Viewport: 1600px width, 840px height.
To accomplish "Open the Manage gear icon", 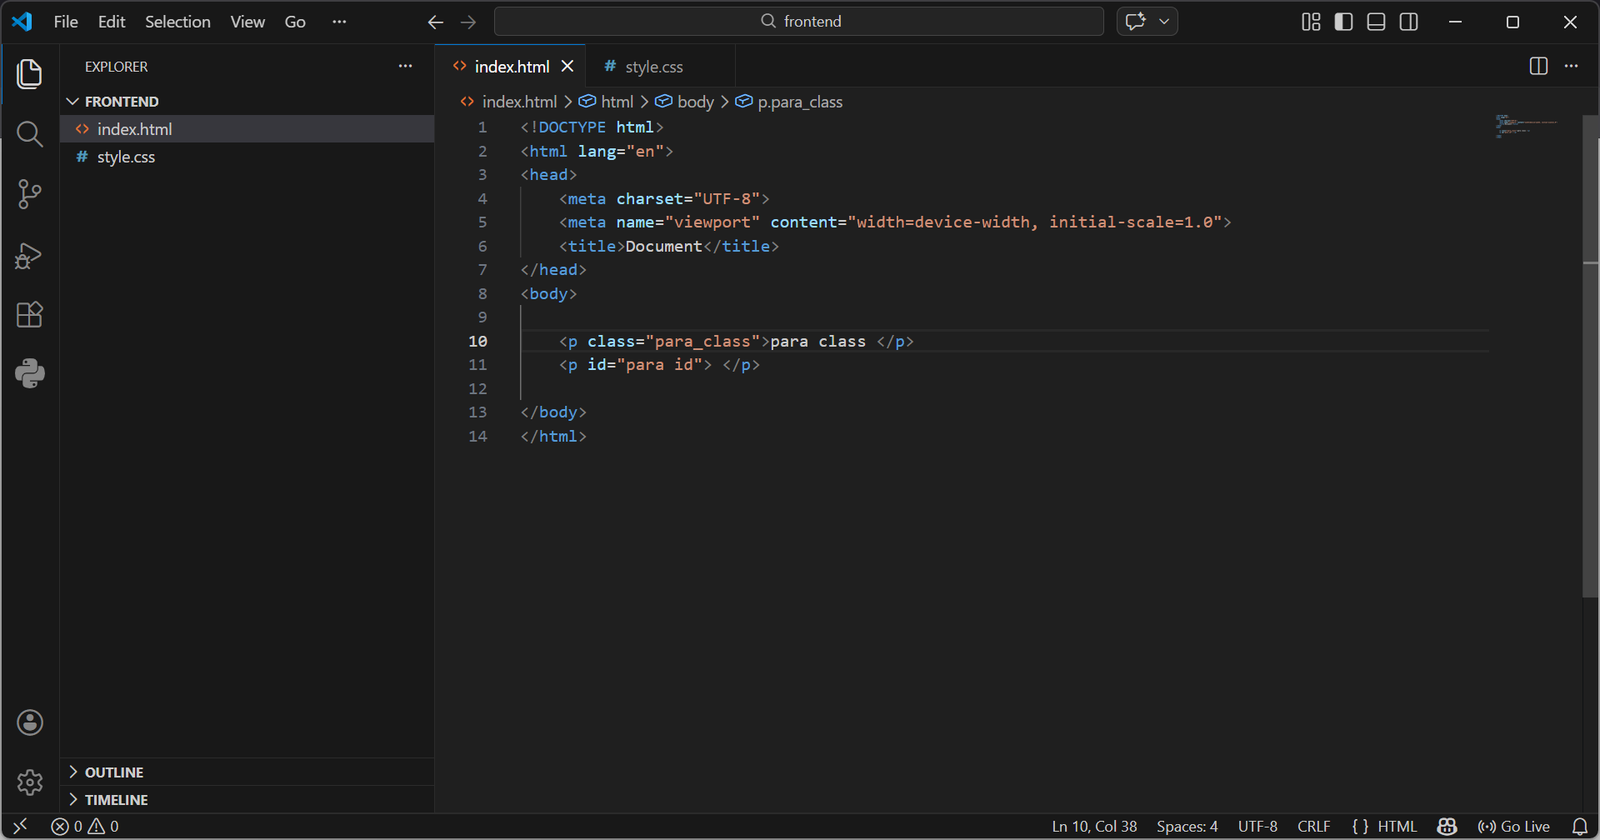I will (30, 782).
